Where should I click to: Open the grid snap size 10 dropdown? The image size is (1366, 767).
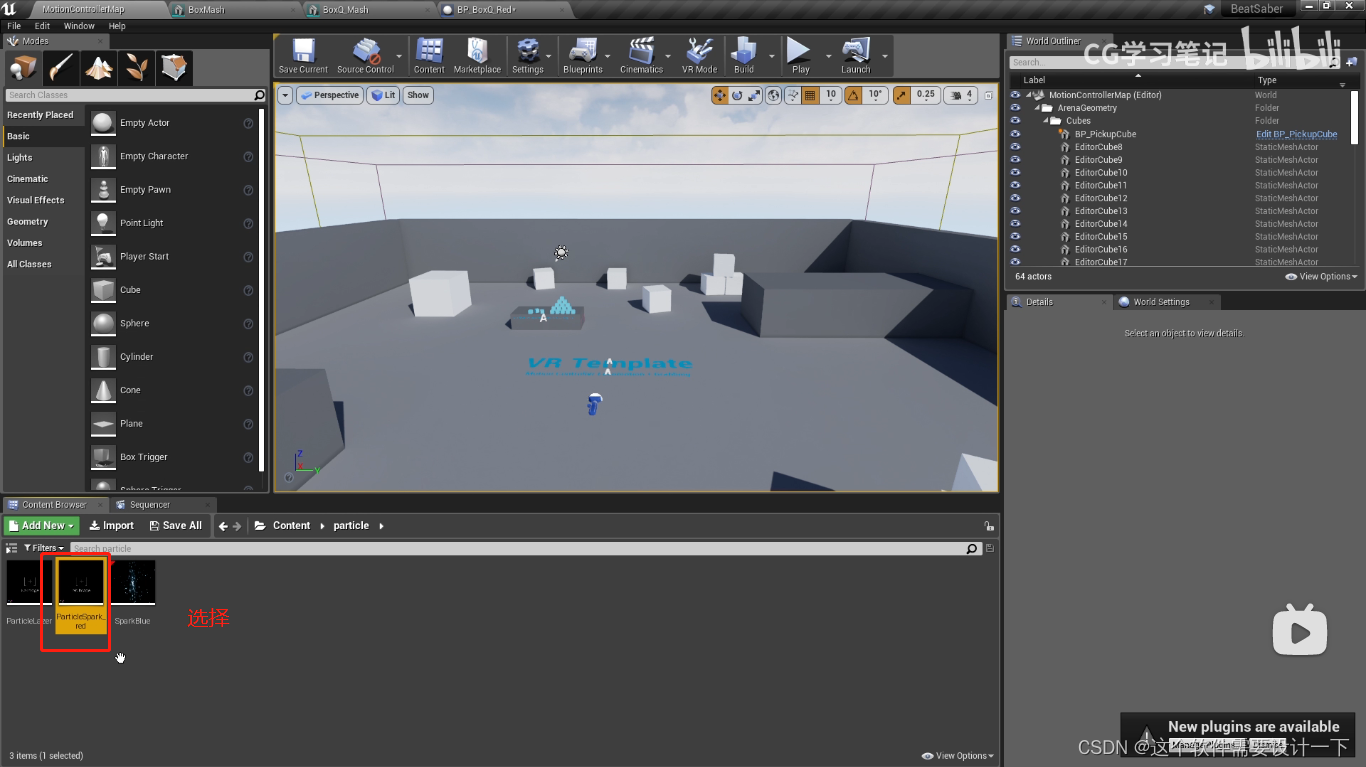(830, 95)
